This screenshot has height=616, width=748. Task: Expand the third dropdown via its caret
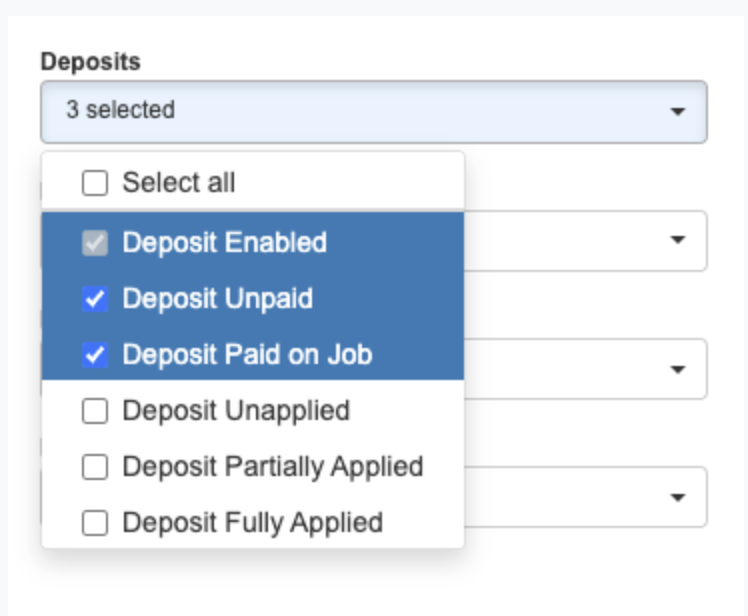[678, 369]
